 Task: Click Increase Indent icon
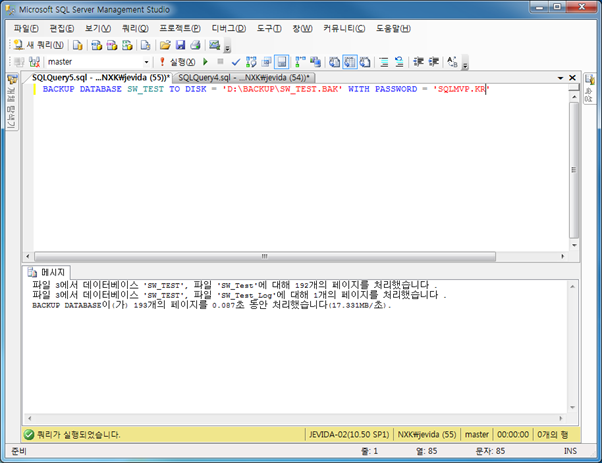click(433, 62)
